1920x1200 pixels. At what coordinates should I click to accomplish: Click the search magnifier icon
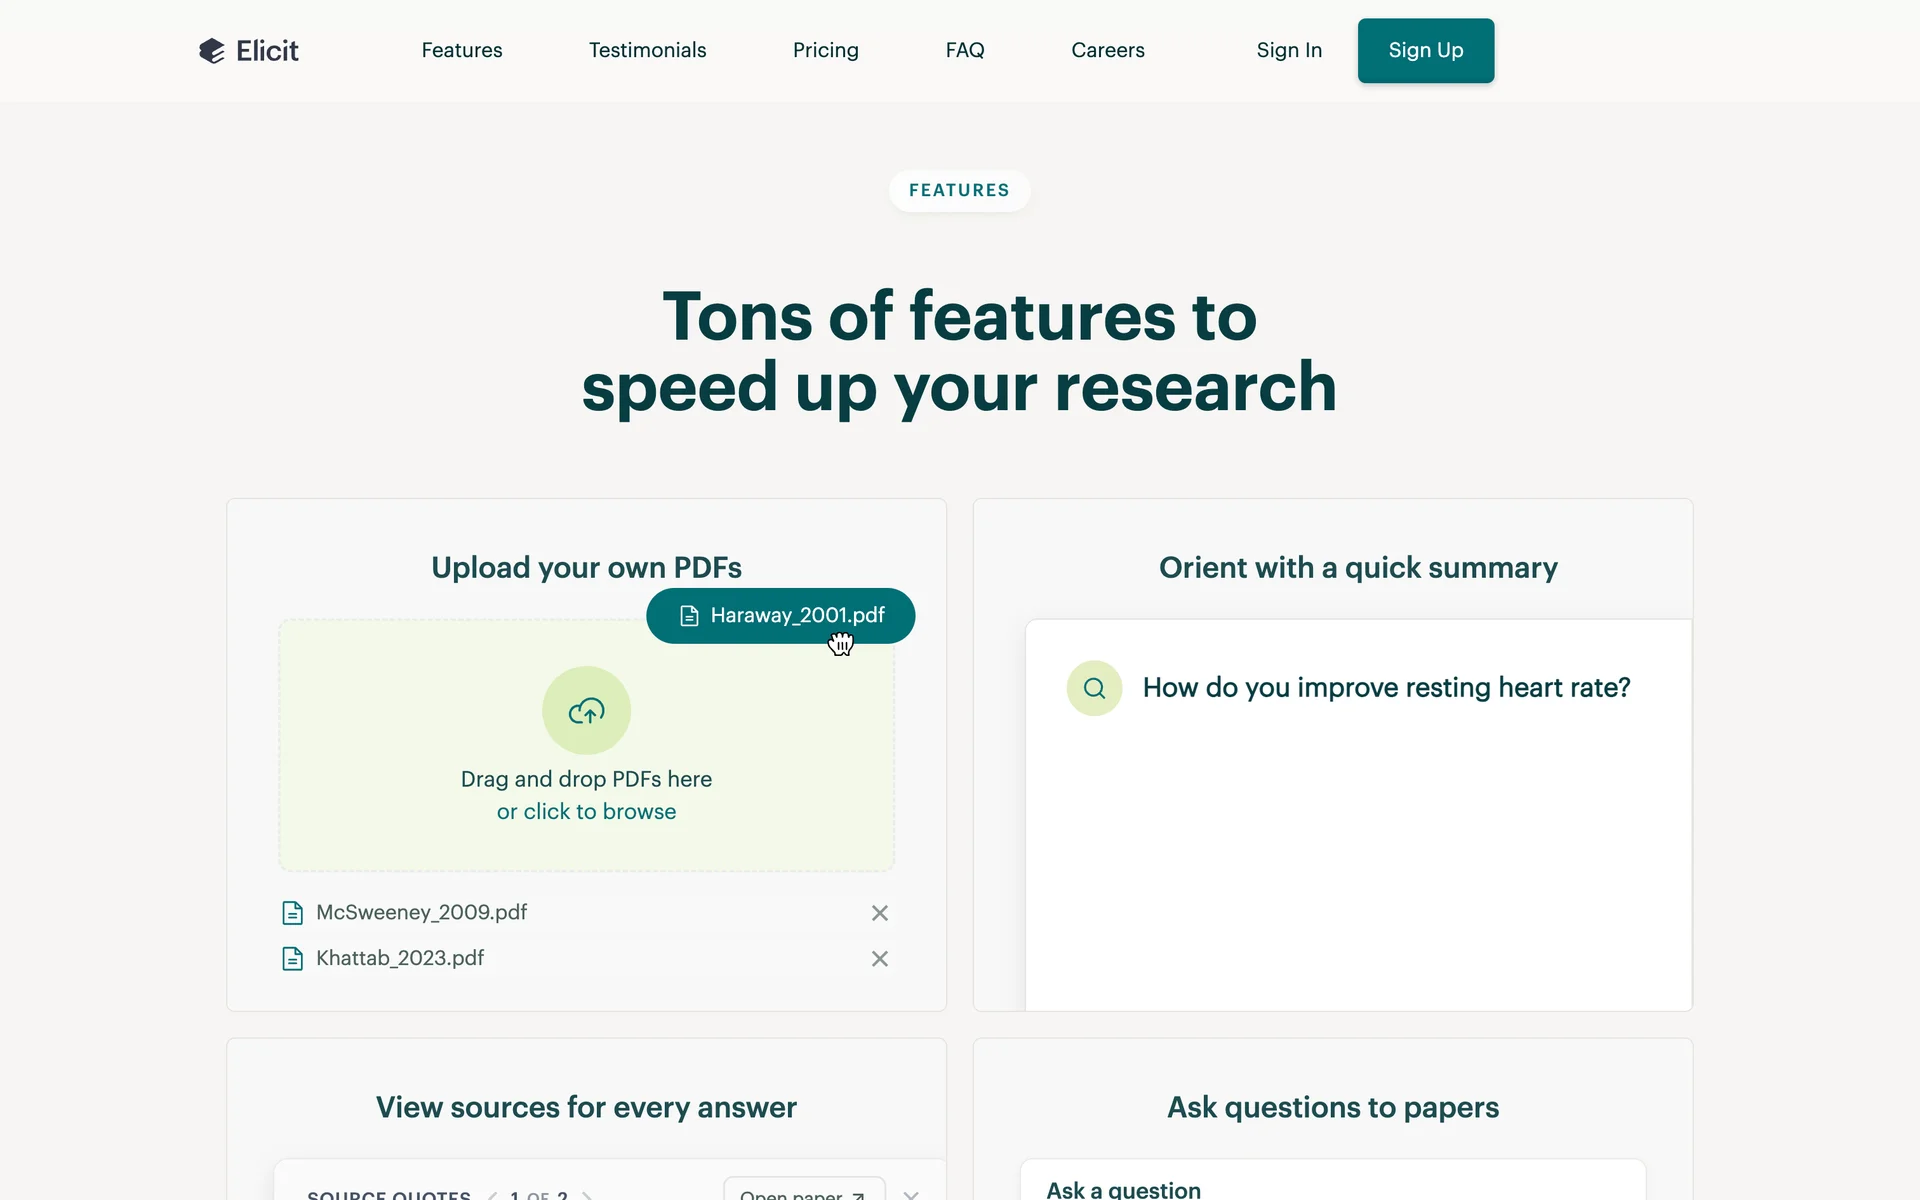(x=1094, y=688)
